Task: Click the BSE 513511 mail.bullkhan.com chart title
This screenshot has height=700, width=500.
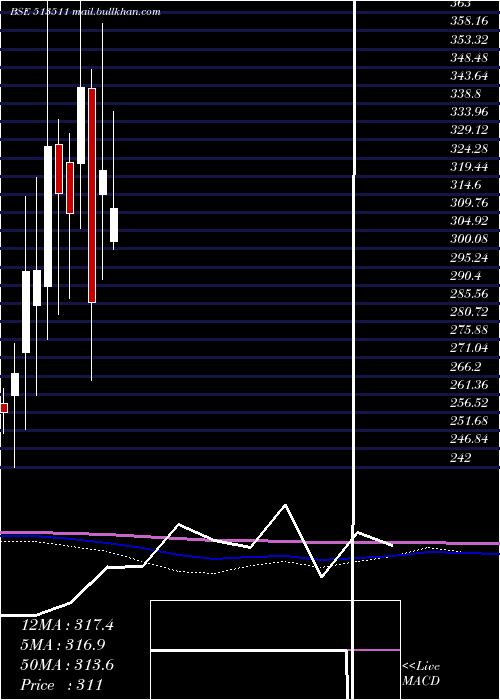Action: click(x=85, y=12)
